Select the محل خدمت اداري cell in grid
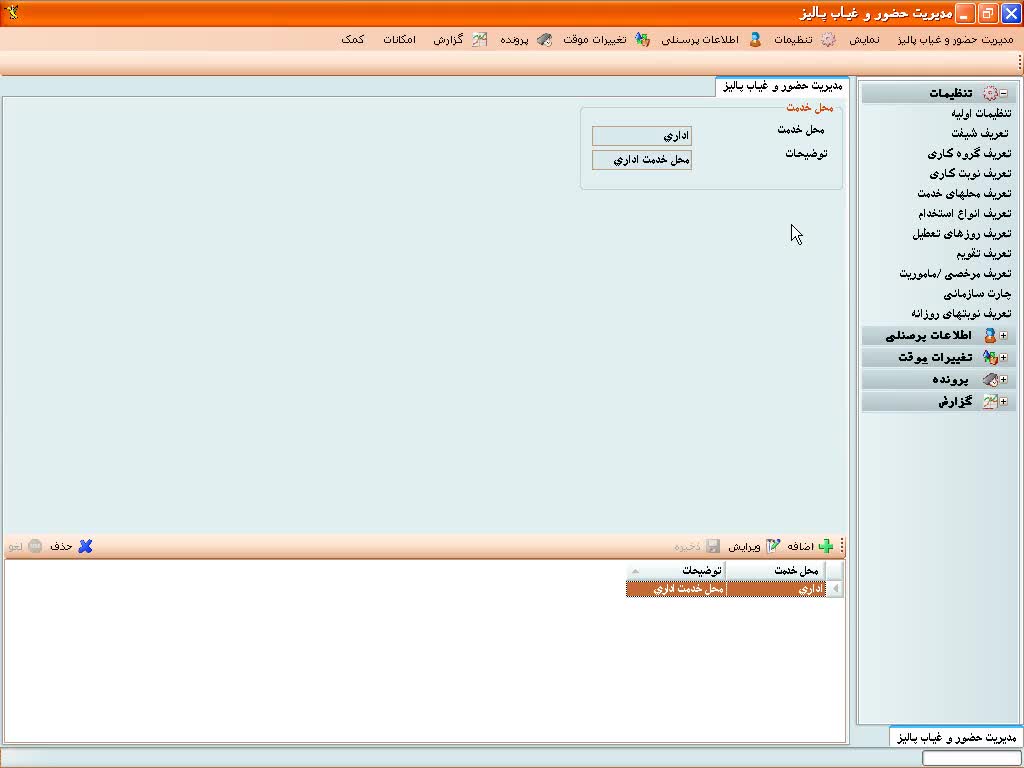 676,589
